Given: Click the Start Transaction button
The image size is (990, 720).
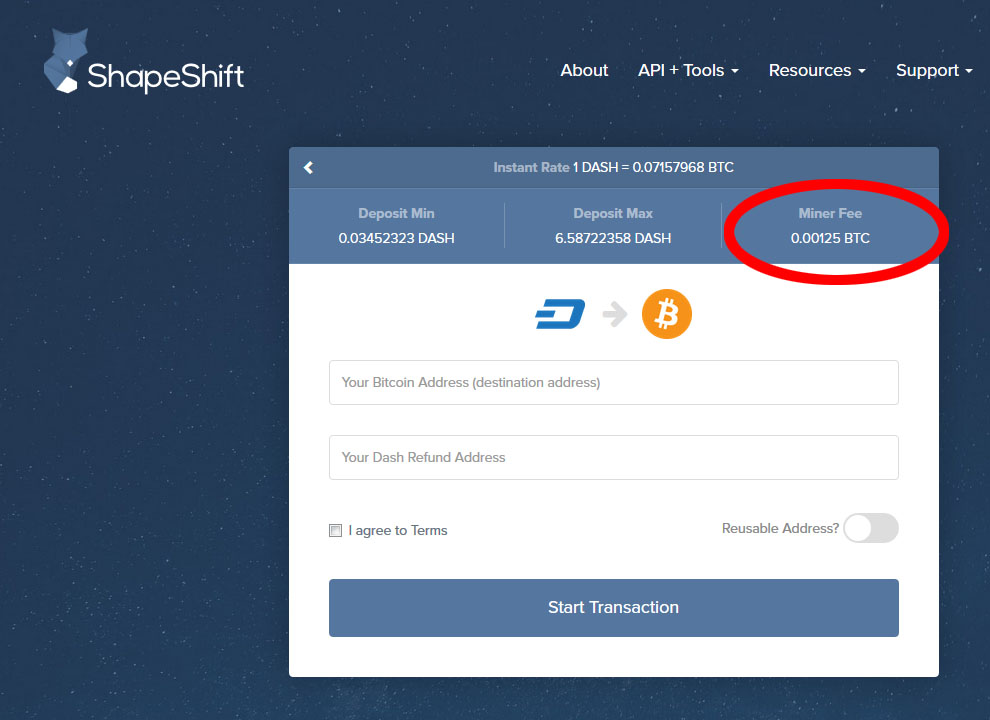Looking at the screenshot, I should [614, 608].
